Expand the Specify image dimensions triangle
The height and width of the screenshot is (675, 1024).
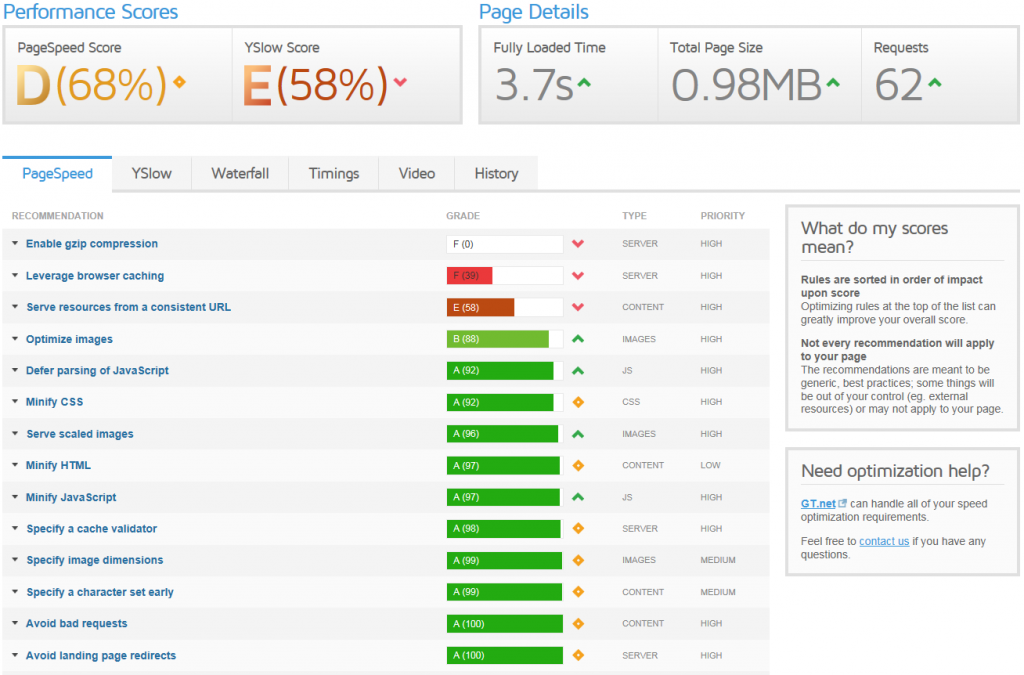[15, 560]
